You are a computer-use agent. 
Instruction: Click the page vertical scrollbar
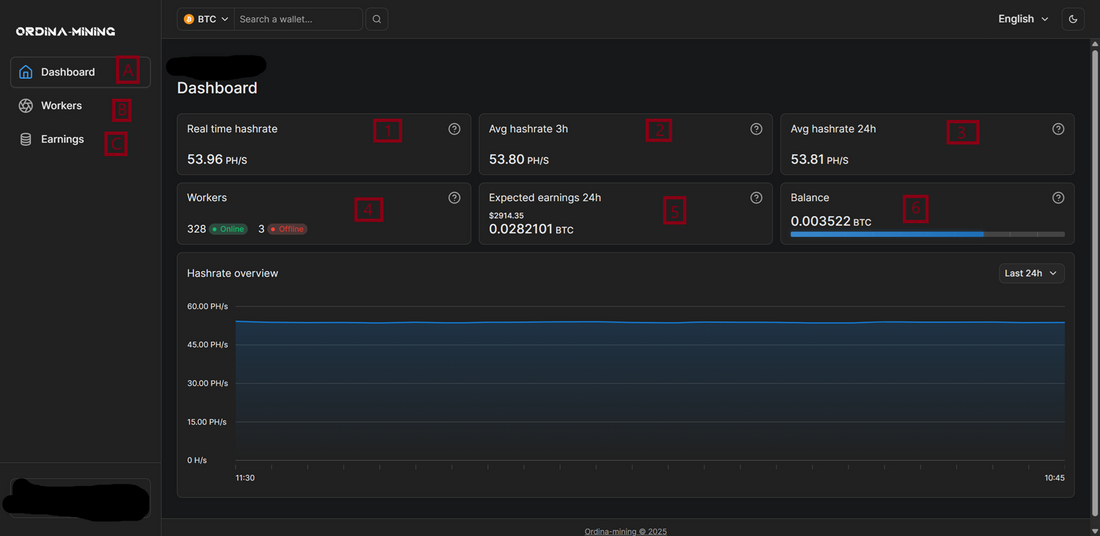pos(1094,281)
